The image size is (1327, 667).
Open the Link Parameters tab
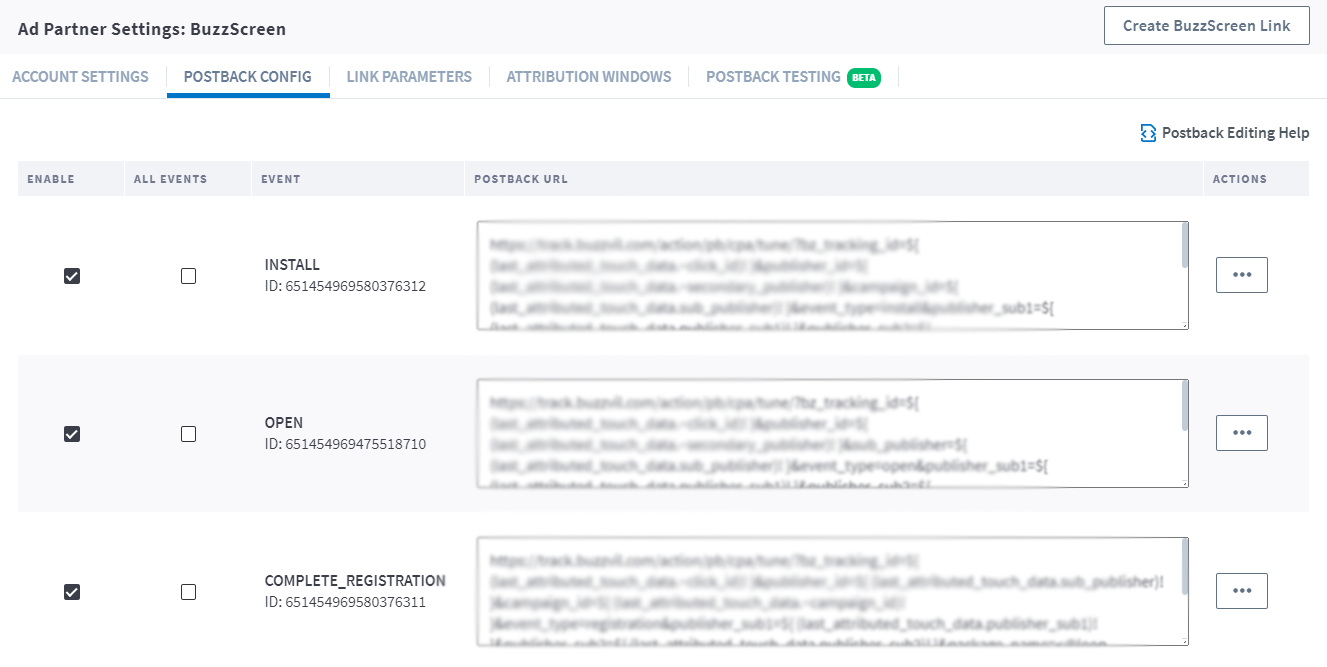pyautogui.click(x=409, y=77)
